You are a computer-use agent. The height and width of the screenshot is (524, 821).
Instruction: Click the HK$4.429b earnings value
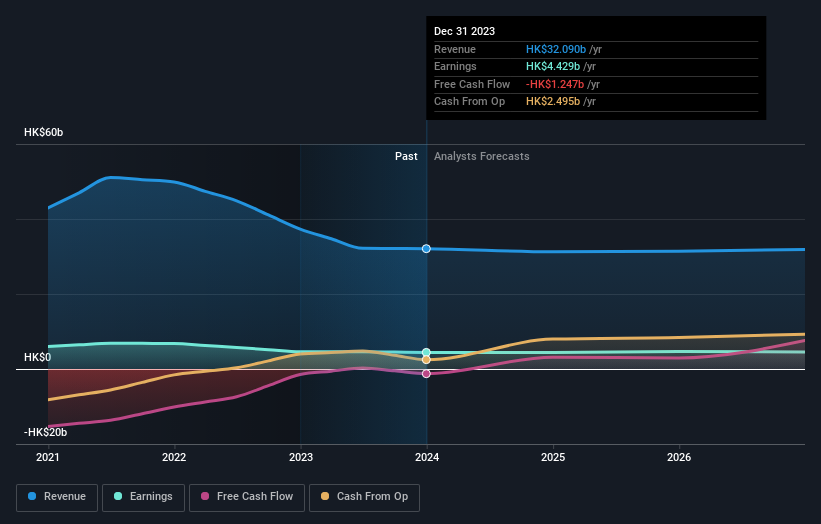[553, 66]
